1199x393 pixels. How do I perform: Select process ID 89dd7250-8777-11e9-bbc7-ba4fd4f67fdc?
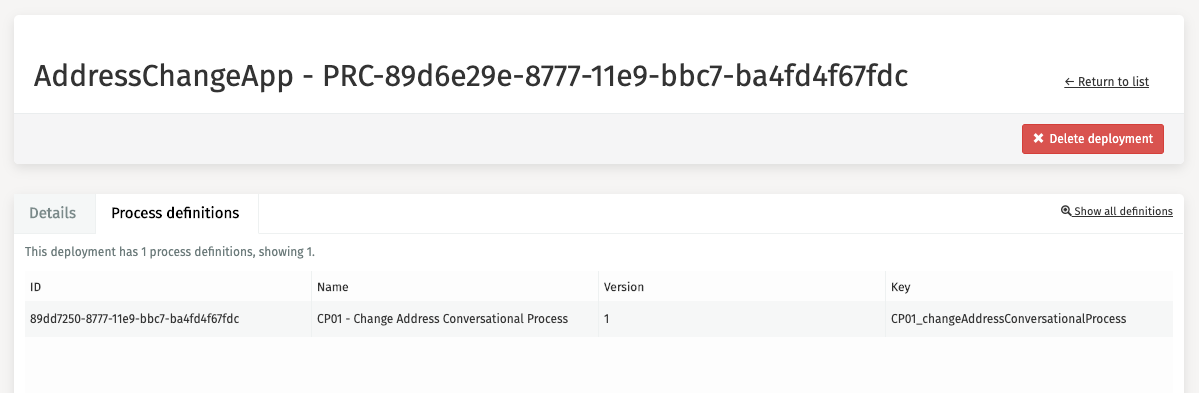(x=135, y=319)
